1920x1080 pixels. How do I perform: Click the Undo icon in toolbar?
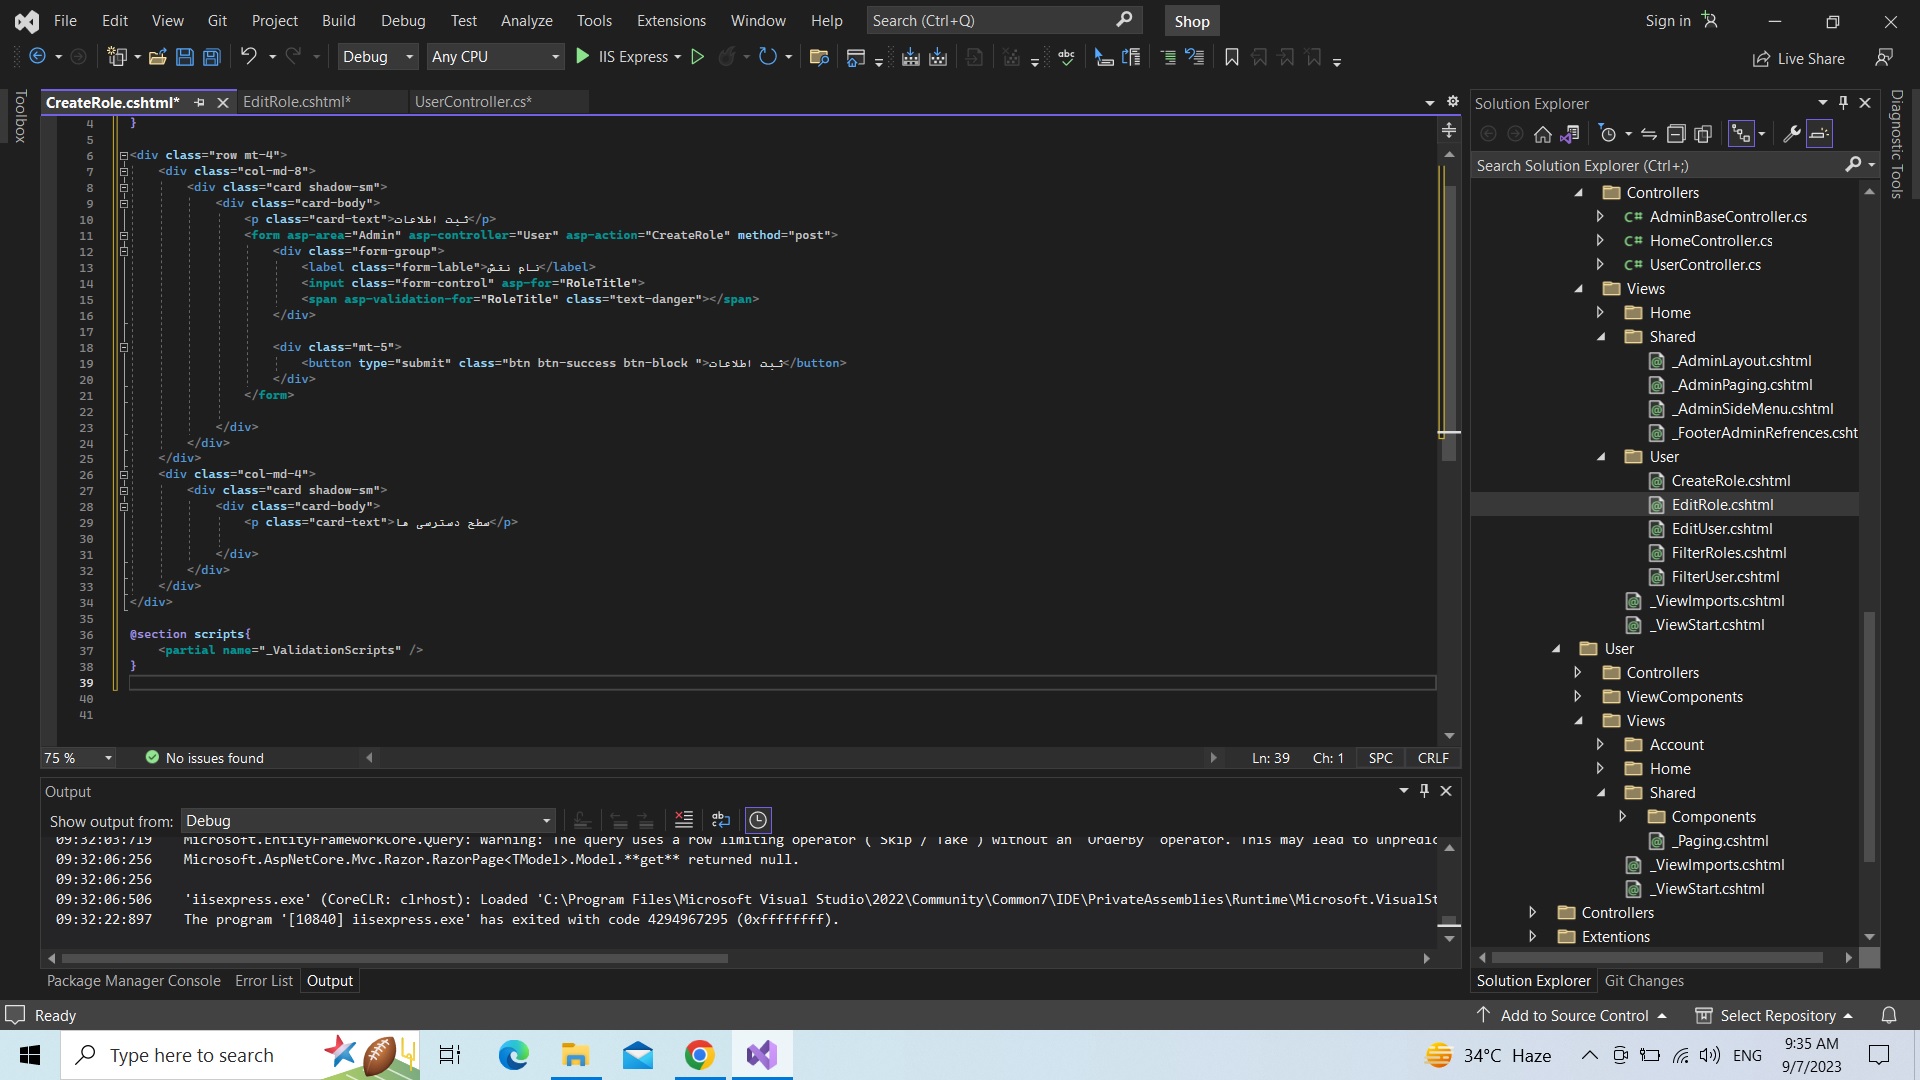pos(248,57)
